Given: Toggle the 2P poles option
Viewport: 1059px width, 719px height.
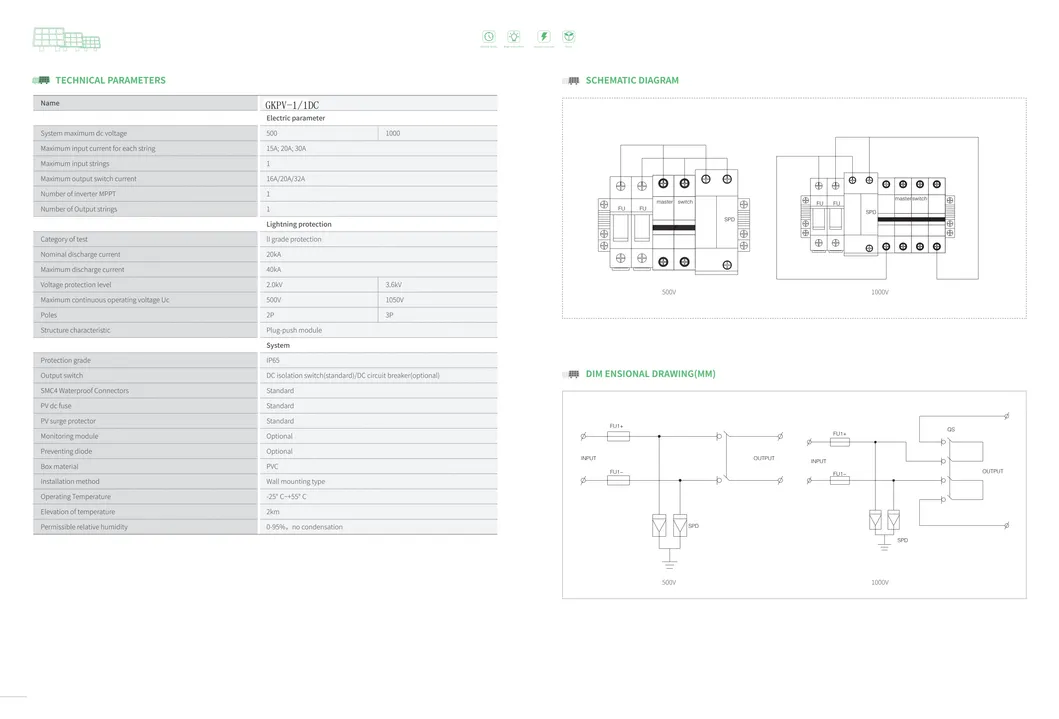Looking at the screenshot, I should 268,314.
